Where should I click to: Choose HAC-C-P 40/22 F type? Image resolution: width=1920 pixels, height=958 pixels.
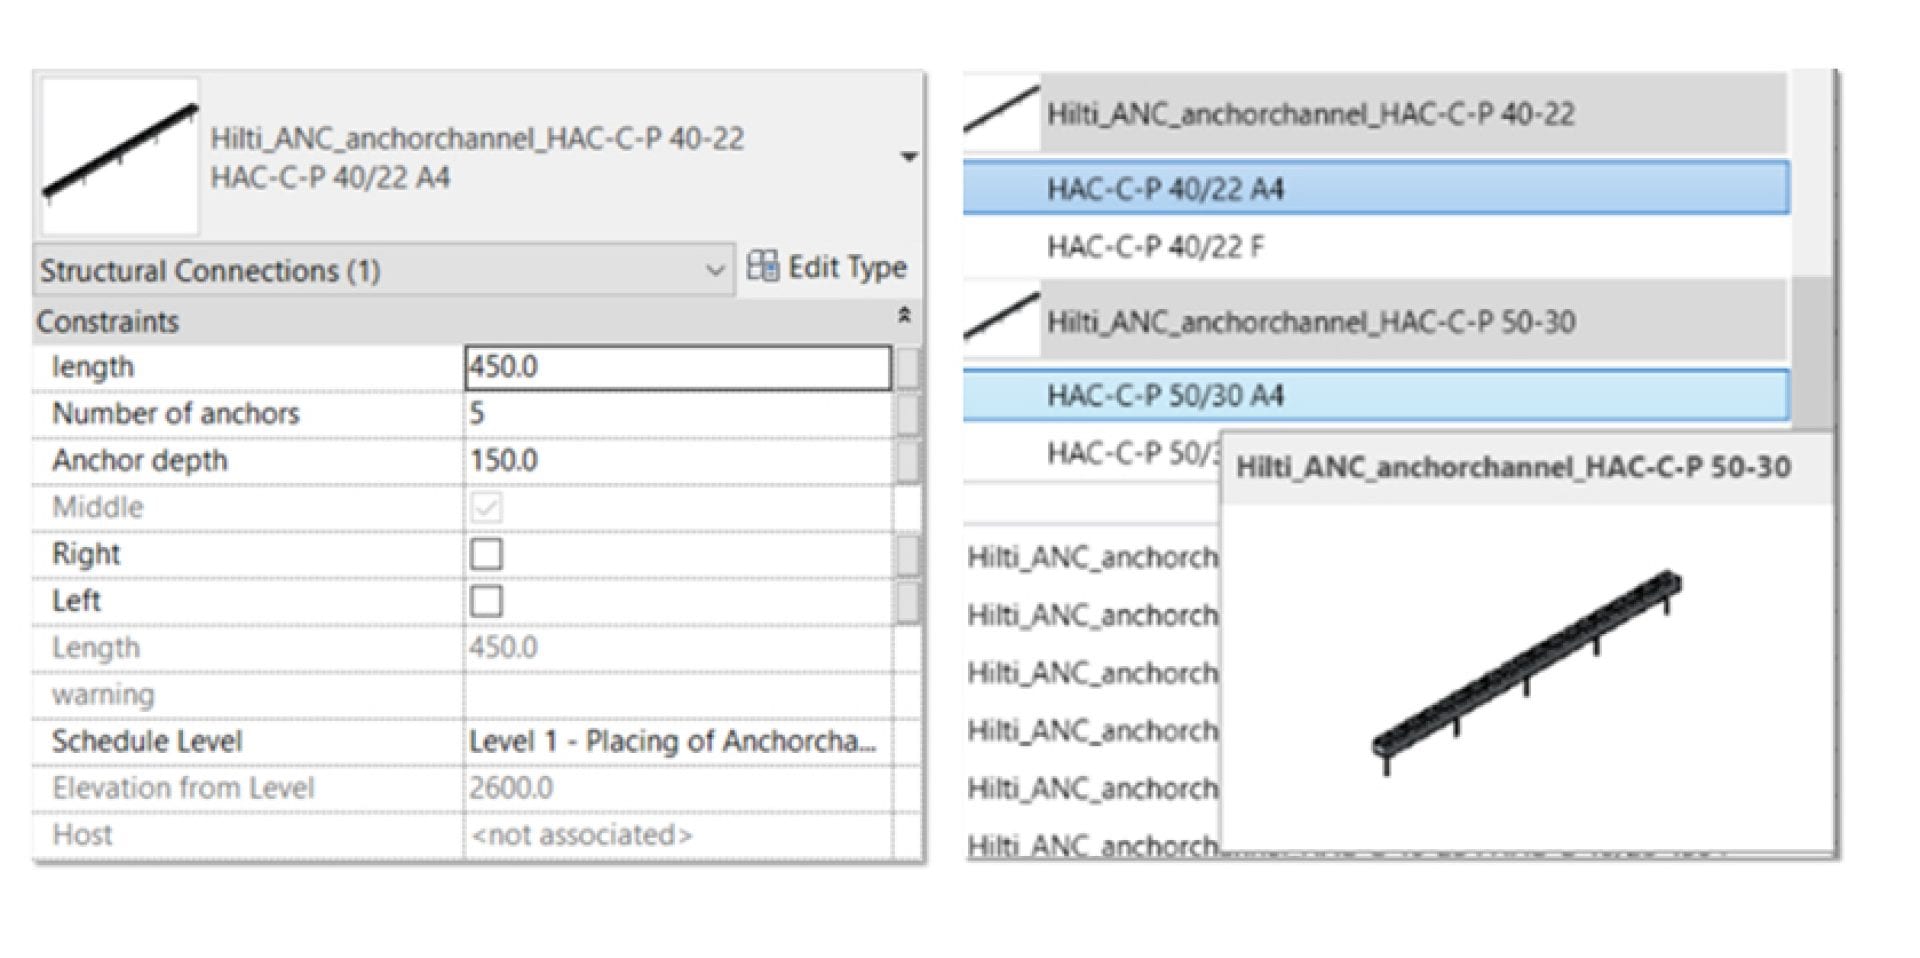[x=1155, y=247]
